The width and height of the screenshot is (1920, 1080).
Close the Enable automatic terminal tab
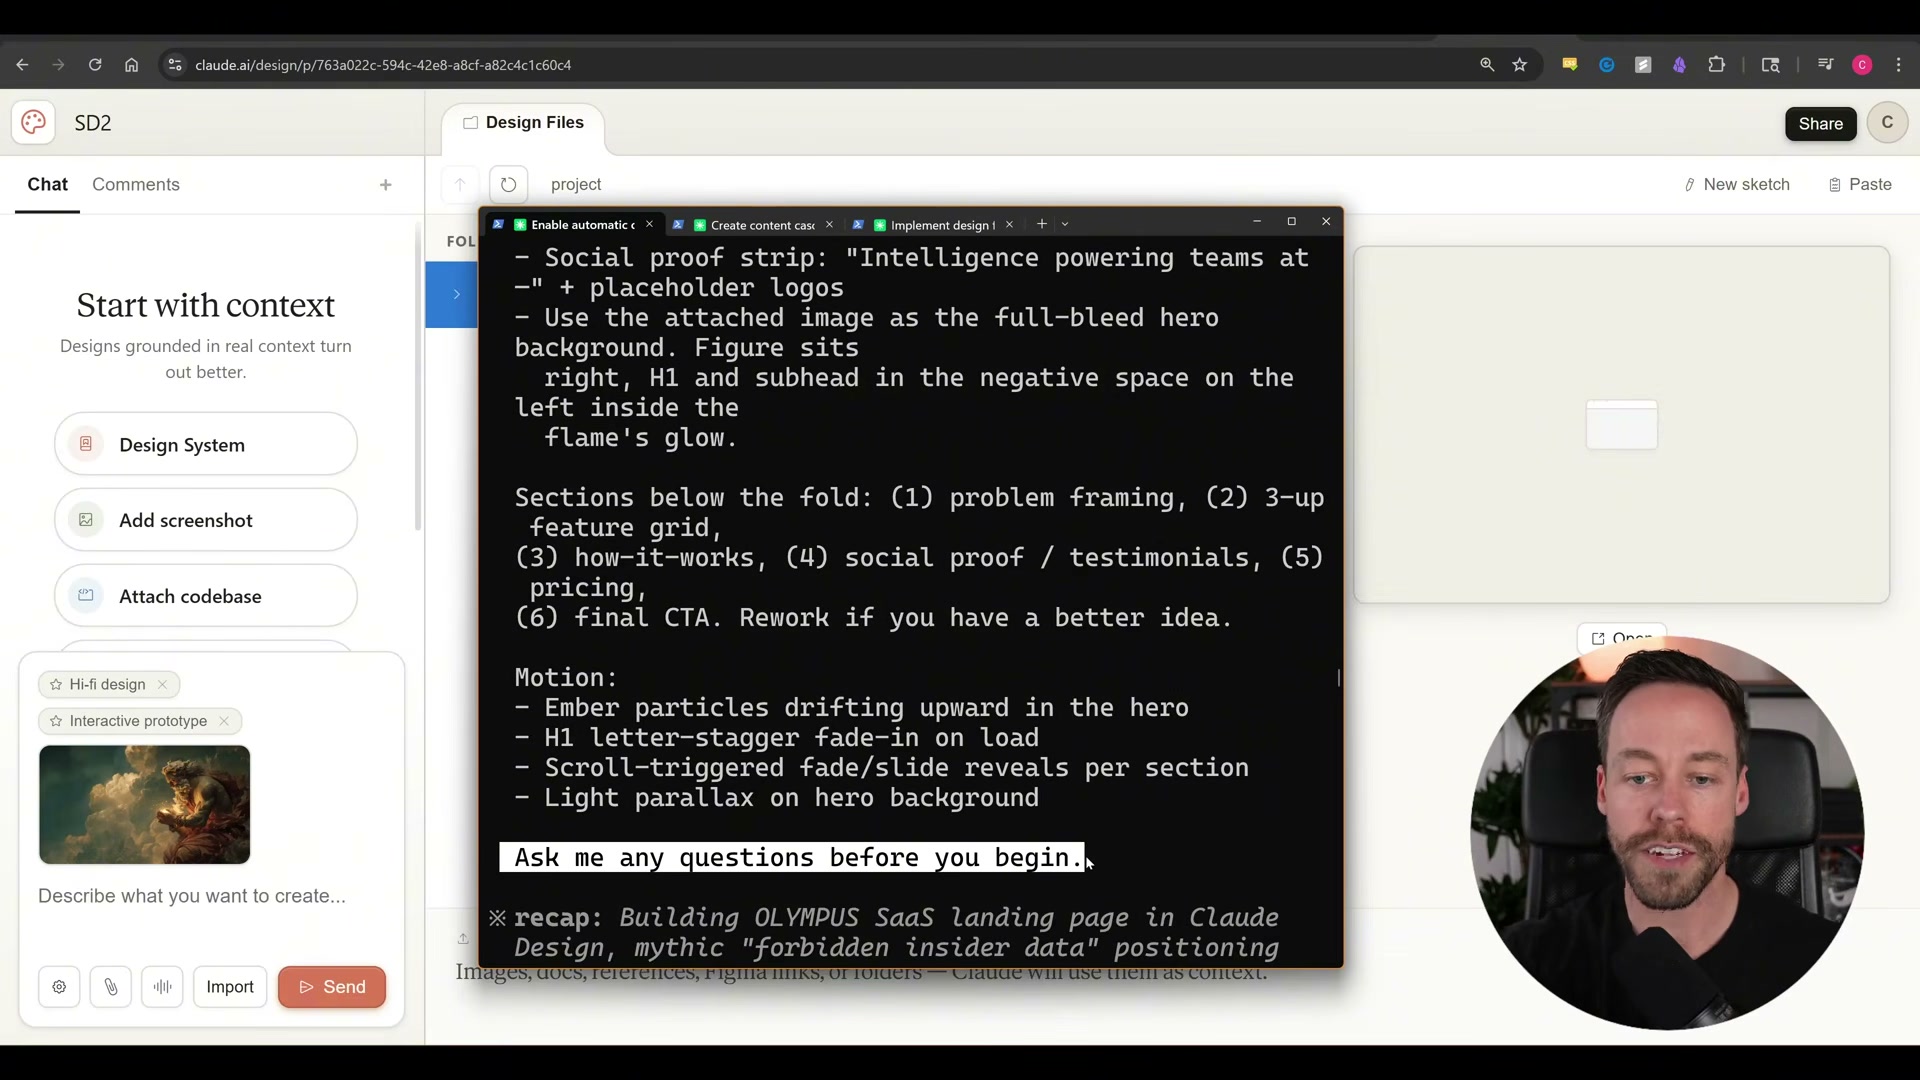click(x=650, y=224)
